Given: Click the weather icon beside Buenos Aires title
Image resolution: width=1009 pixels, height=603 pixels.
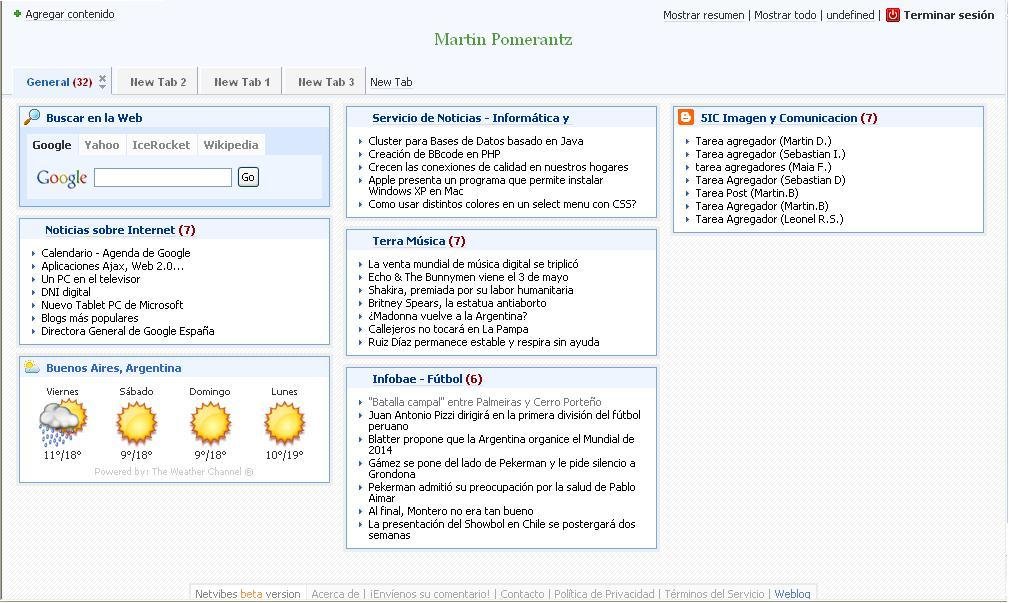Looking at the screenshot, I should [32, 367].
